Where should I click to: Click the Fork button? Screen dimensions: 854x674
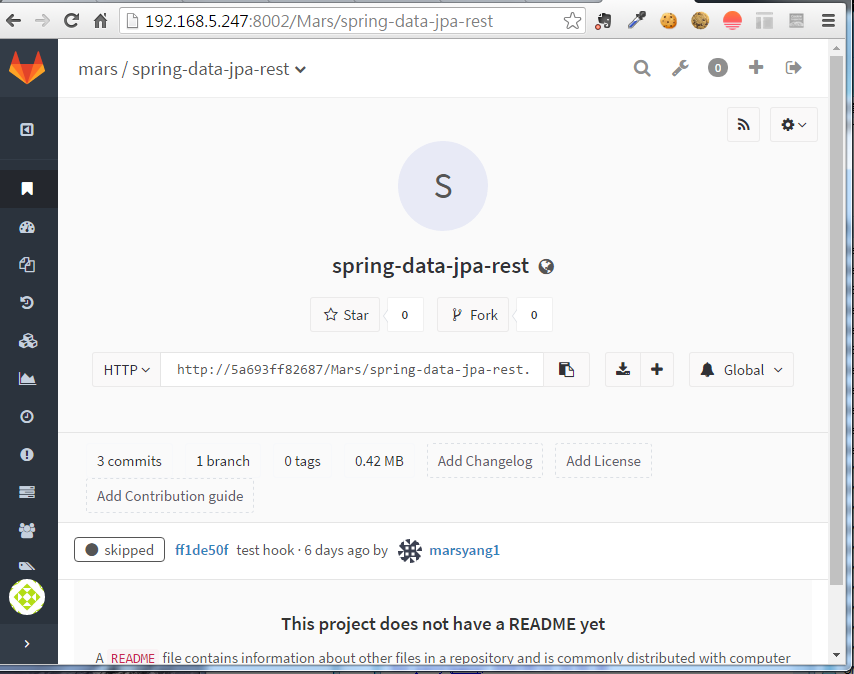click(x=473, y=315)
